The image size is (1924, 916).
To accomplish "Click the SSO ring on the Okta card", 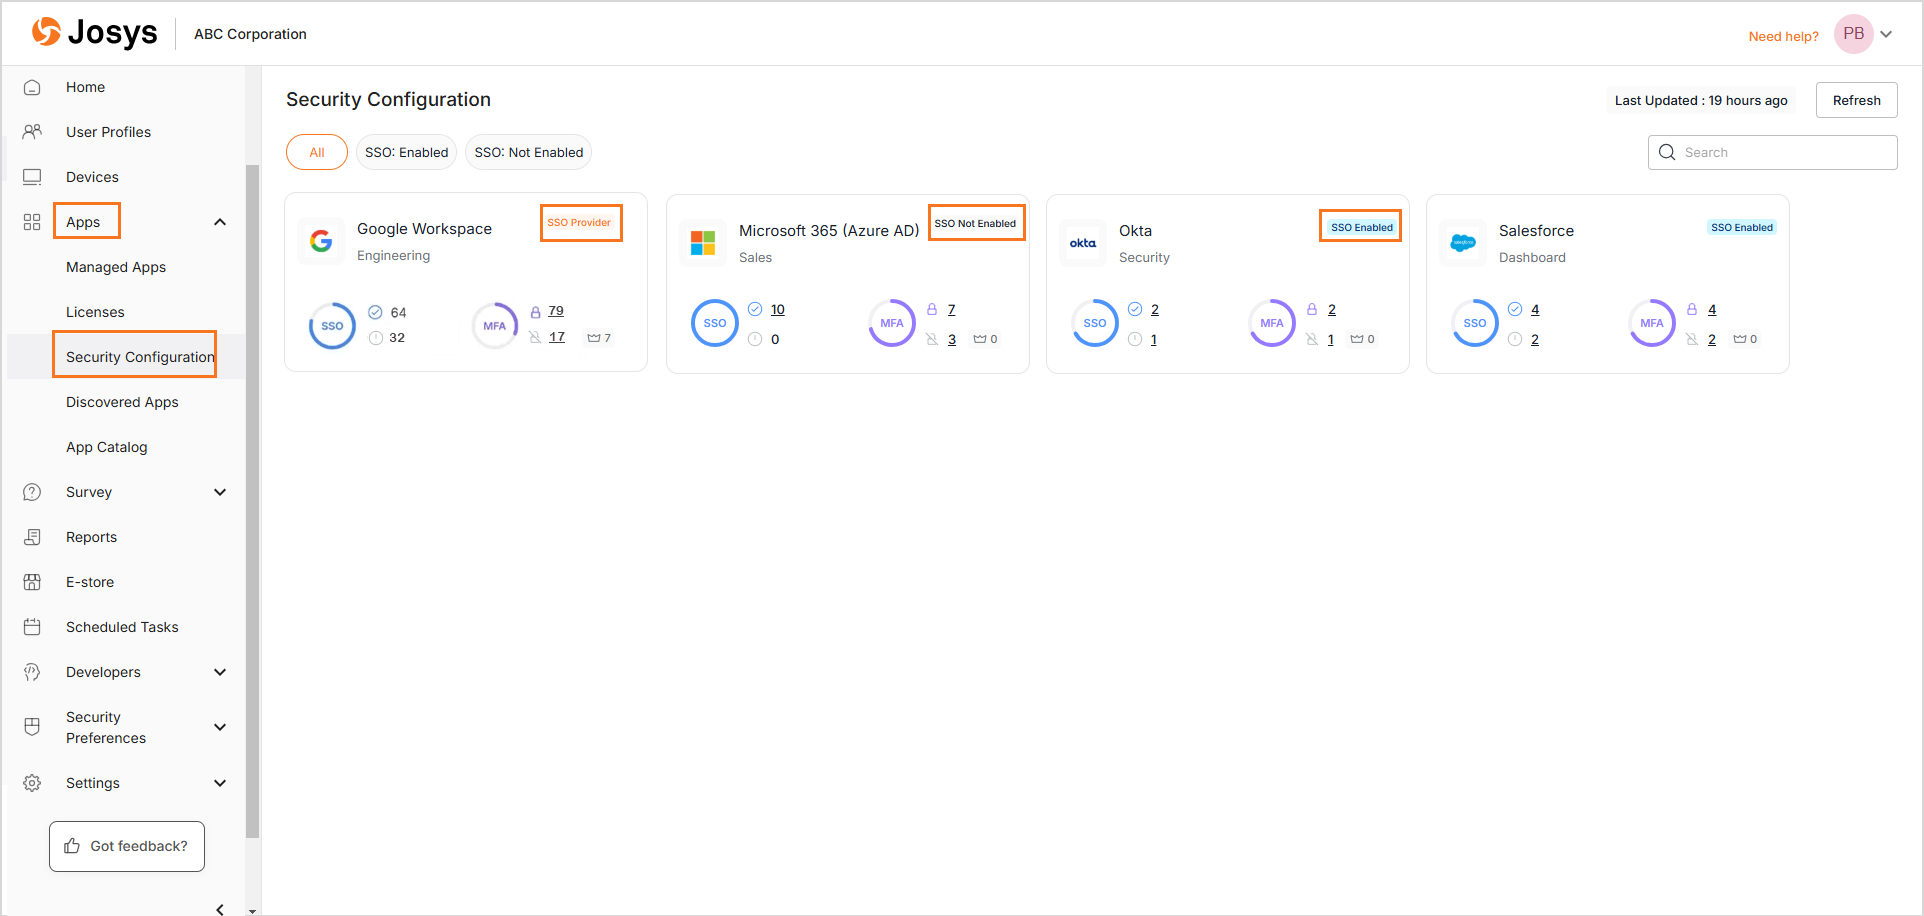I will [1095, 323].
